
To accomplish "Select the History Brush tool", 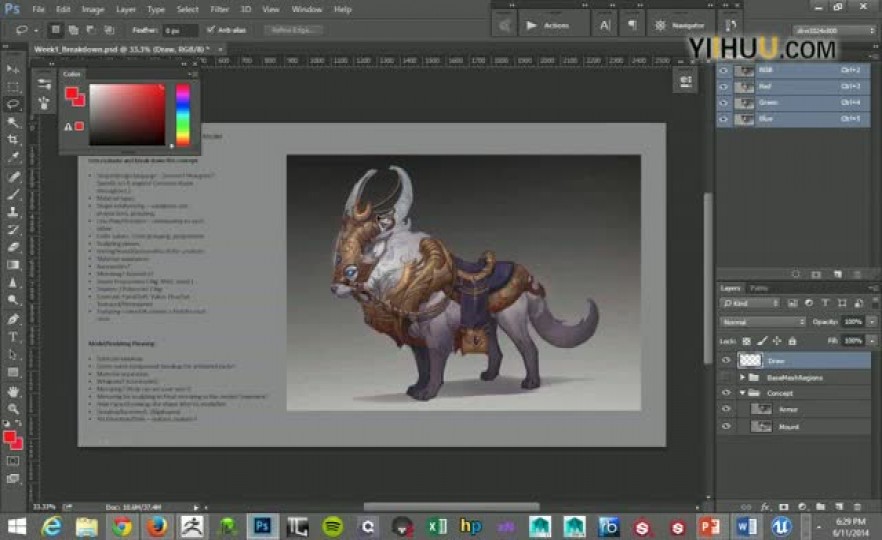I will [x=12, y=230].
